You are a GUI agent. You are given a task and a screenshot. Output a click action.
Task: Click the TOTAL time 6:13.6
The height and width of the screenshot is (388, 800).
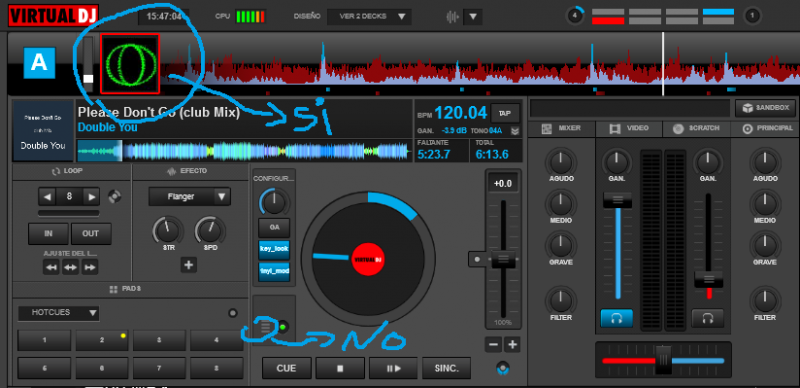(492, 154)
